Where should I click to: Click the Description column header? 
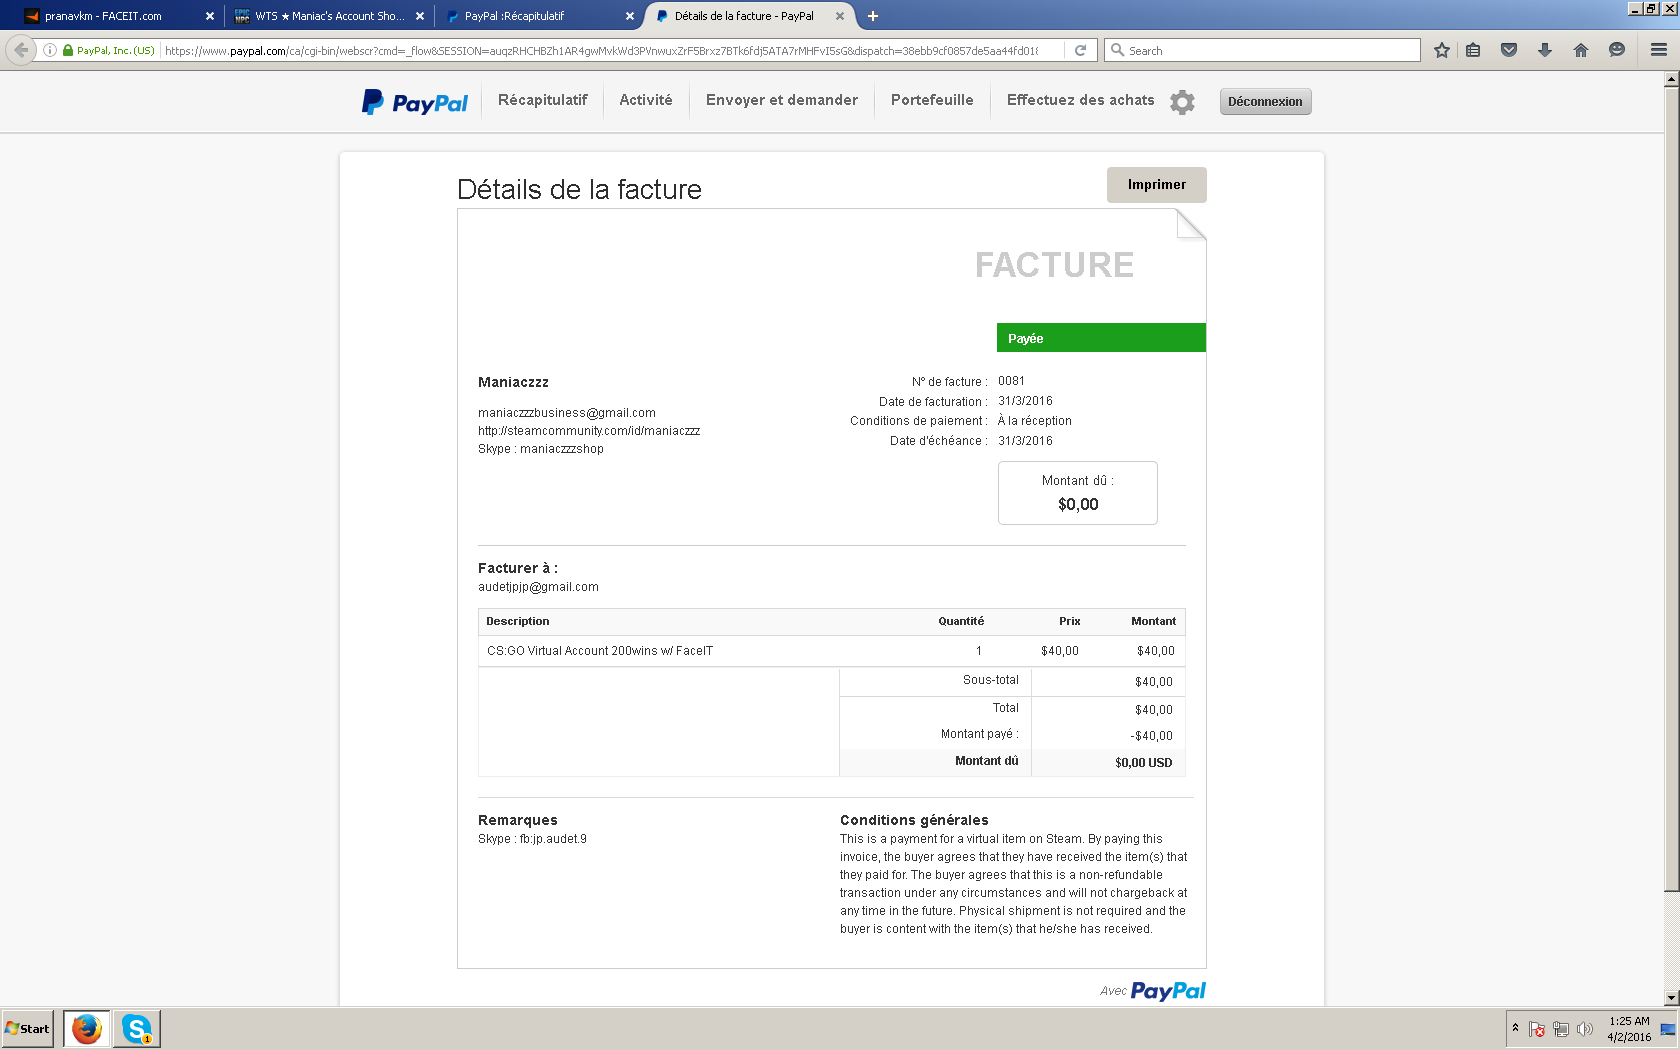click(x=518, y=621)
